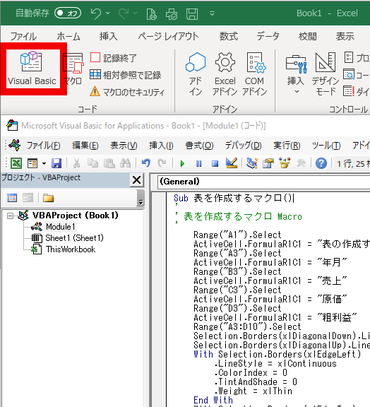Open Properties Window toolbar icon

[x=268, y=163]
